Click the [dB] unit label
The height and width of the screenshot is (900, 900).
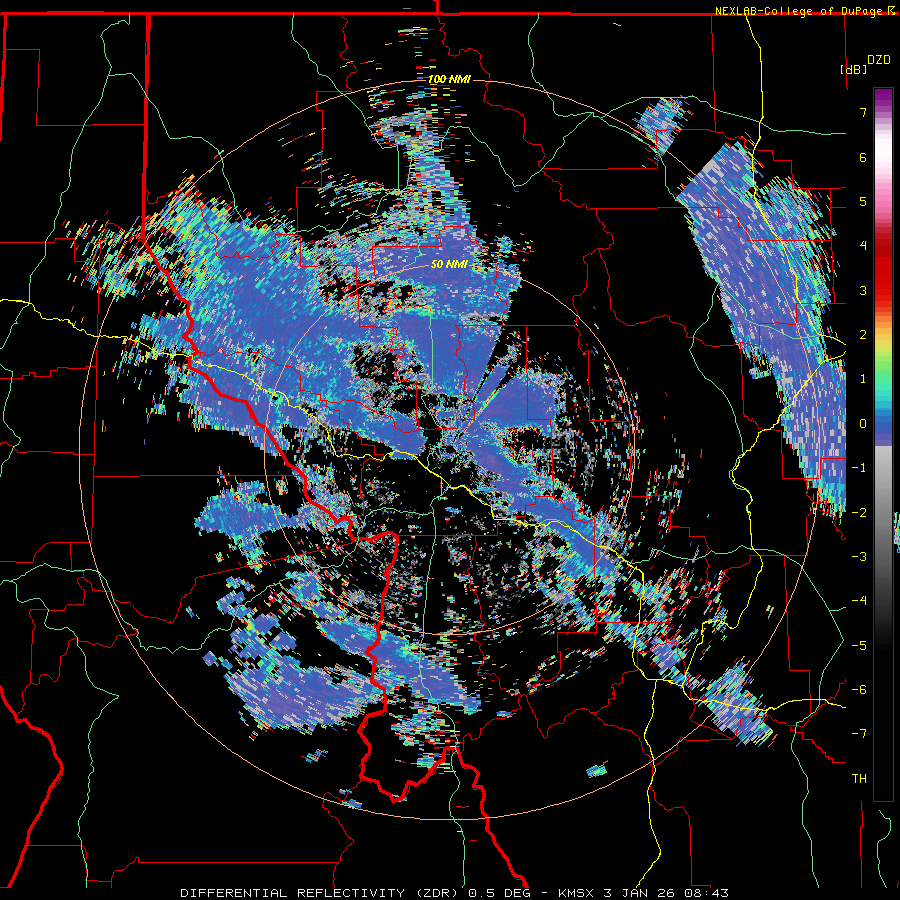coord(853,69)
